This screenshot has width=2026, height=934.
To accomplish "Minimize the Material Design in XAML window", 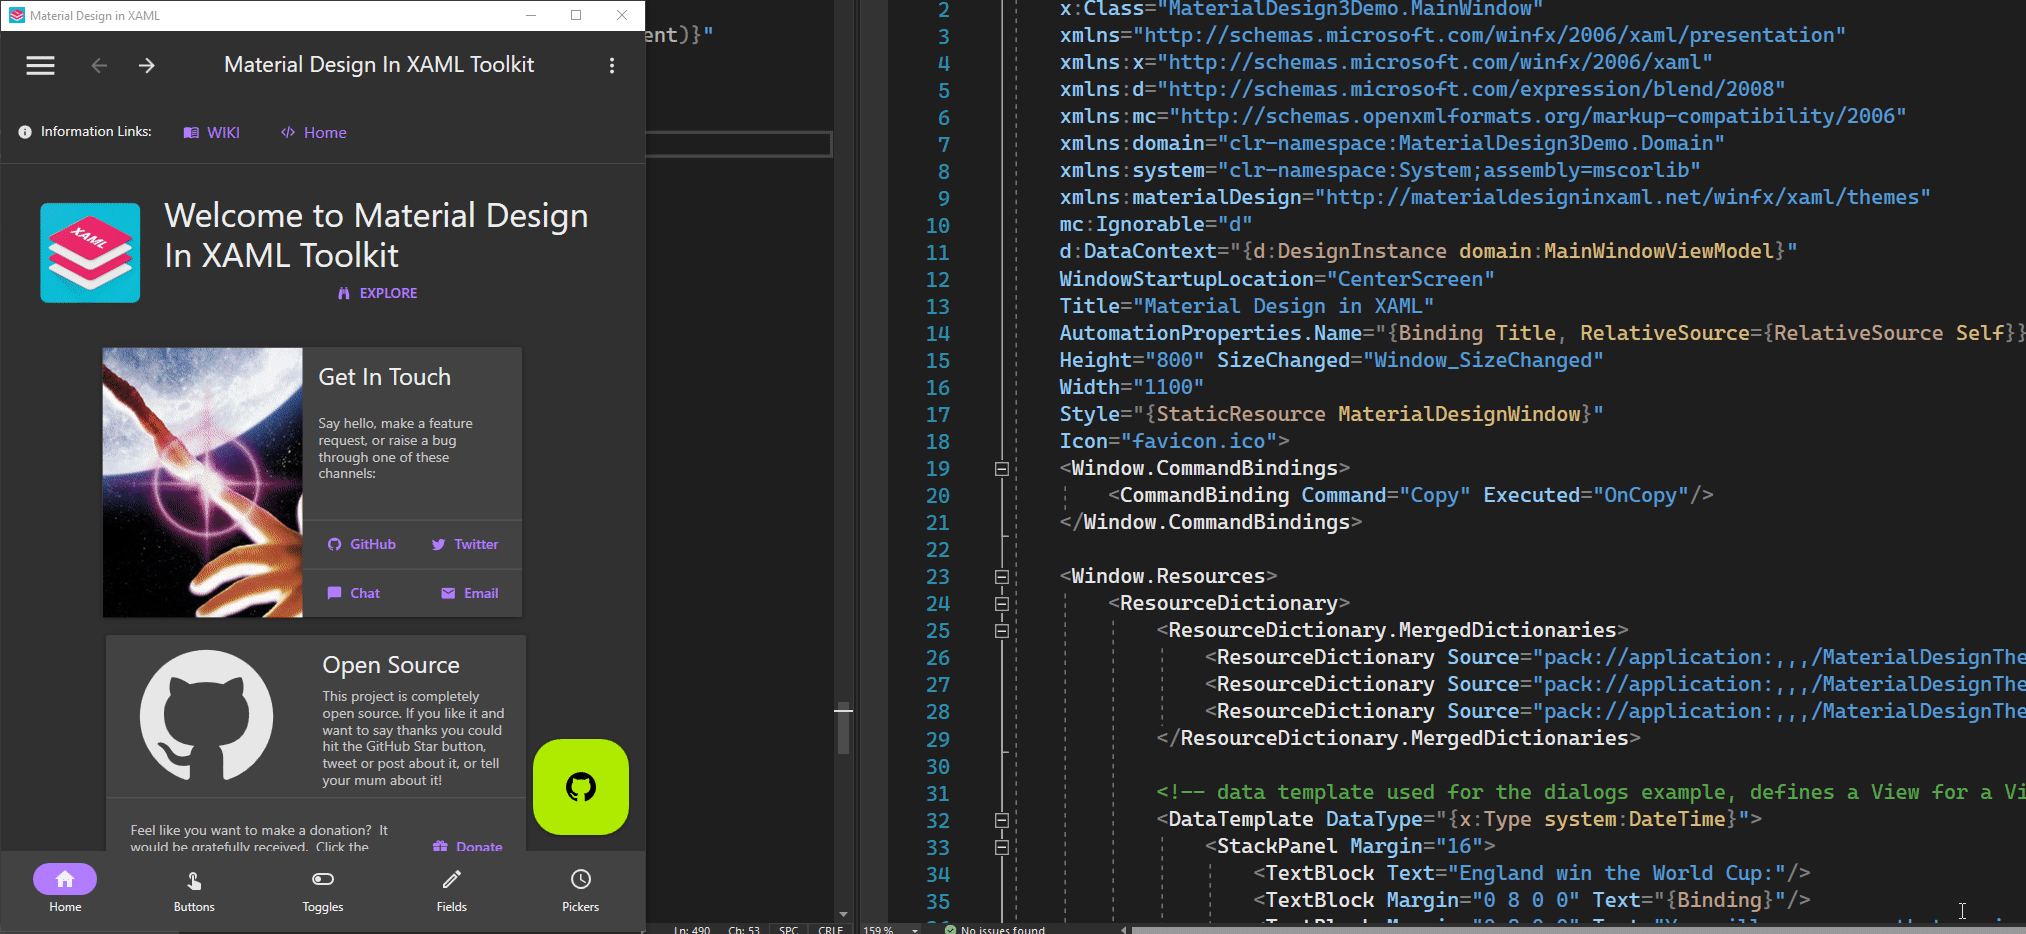I will click(530, 15).
